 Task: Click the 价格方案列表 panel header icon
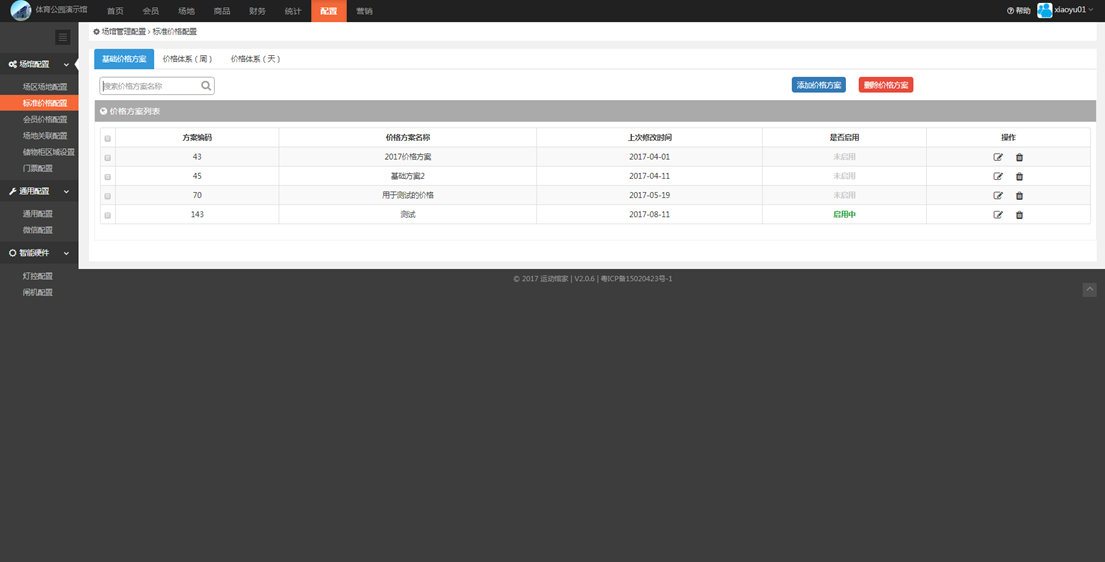pos(104,111)
